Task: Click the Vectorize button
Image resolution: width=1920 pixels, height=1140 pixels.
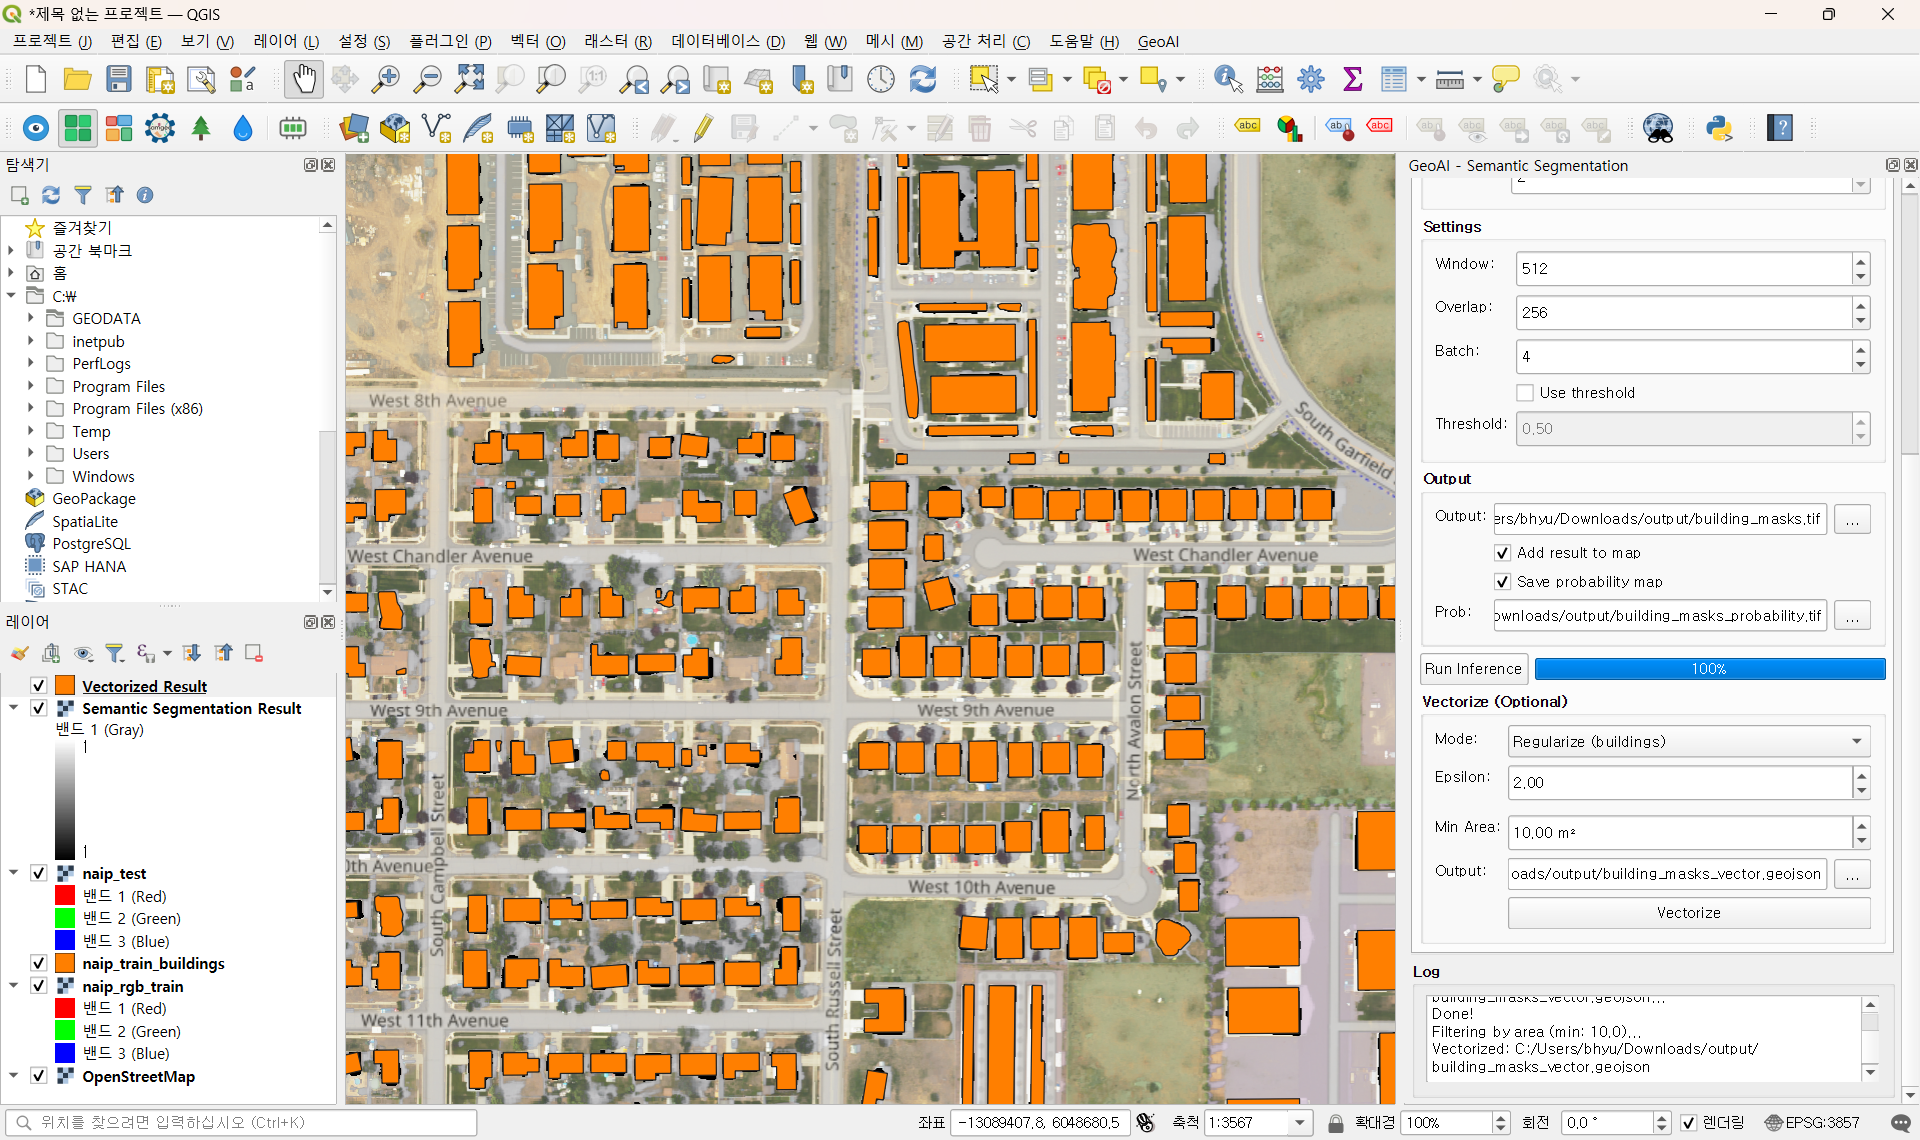Action: [x=1688, y=913]
